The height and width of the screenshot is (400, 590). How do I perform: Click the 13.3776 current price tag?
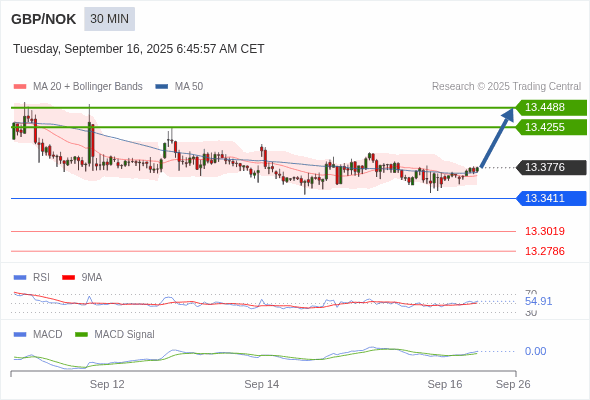[551, 167]
